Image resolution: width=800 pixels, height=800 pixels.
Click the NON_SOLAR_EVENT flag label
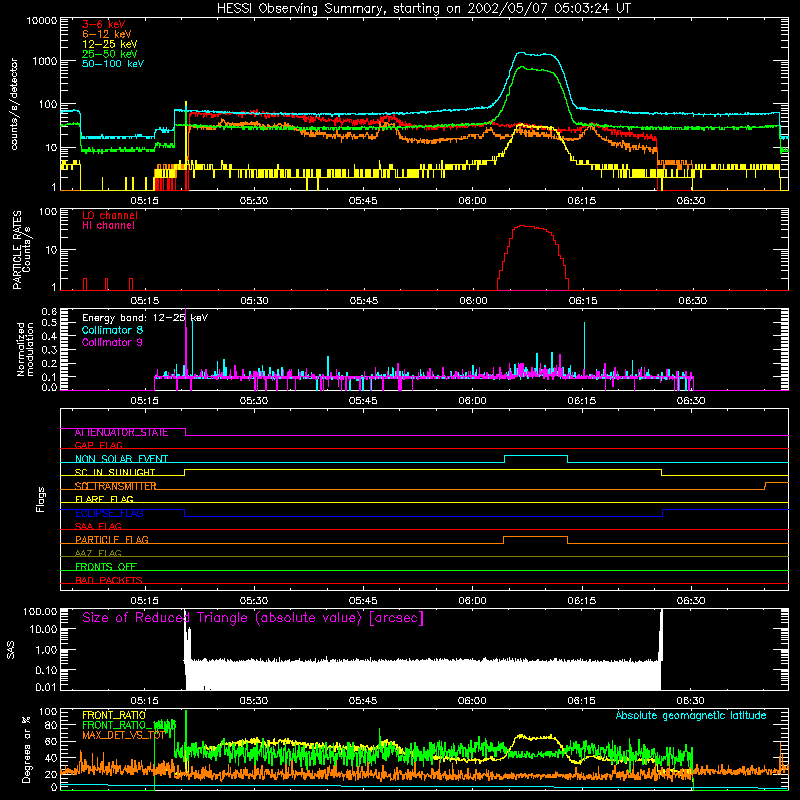pyautogui.click(x=121, y=459)
